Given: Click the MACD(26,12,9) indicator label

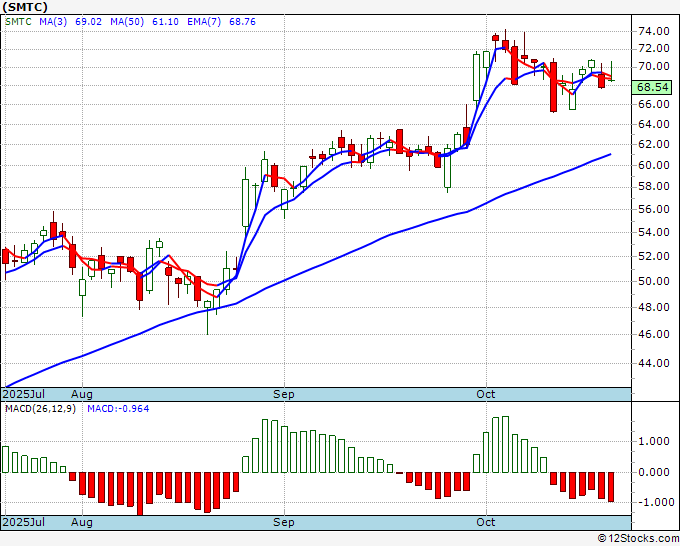Looking at the screenshot, I should (x=40, y=409).
